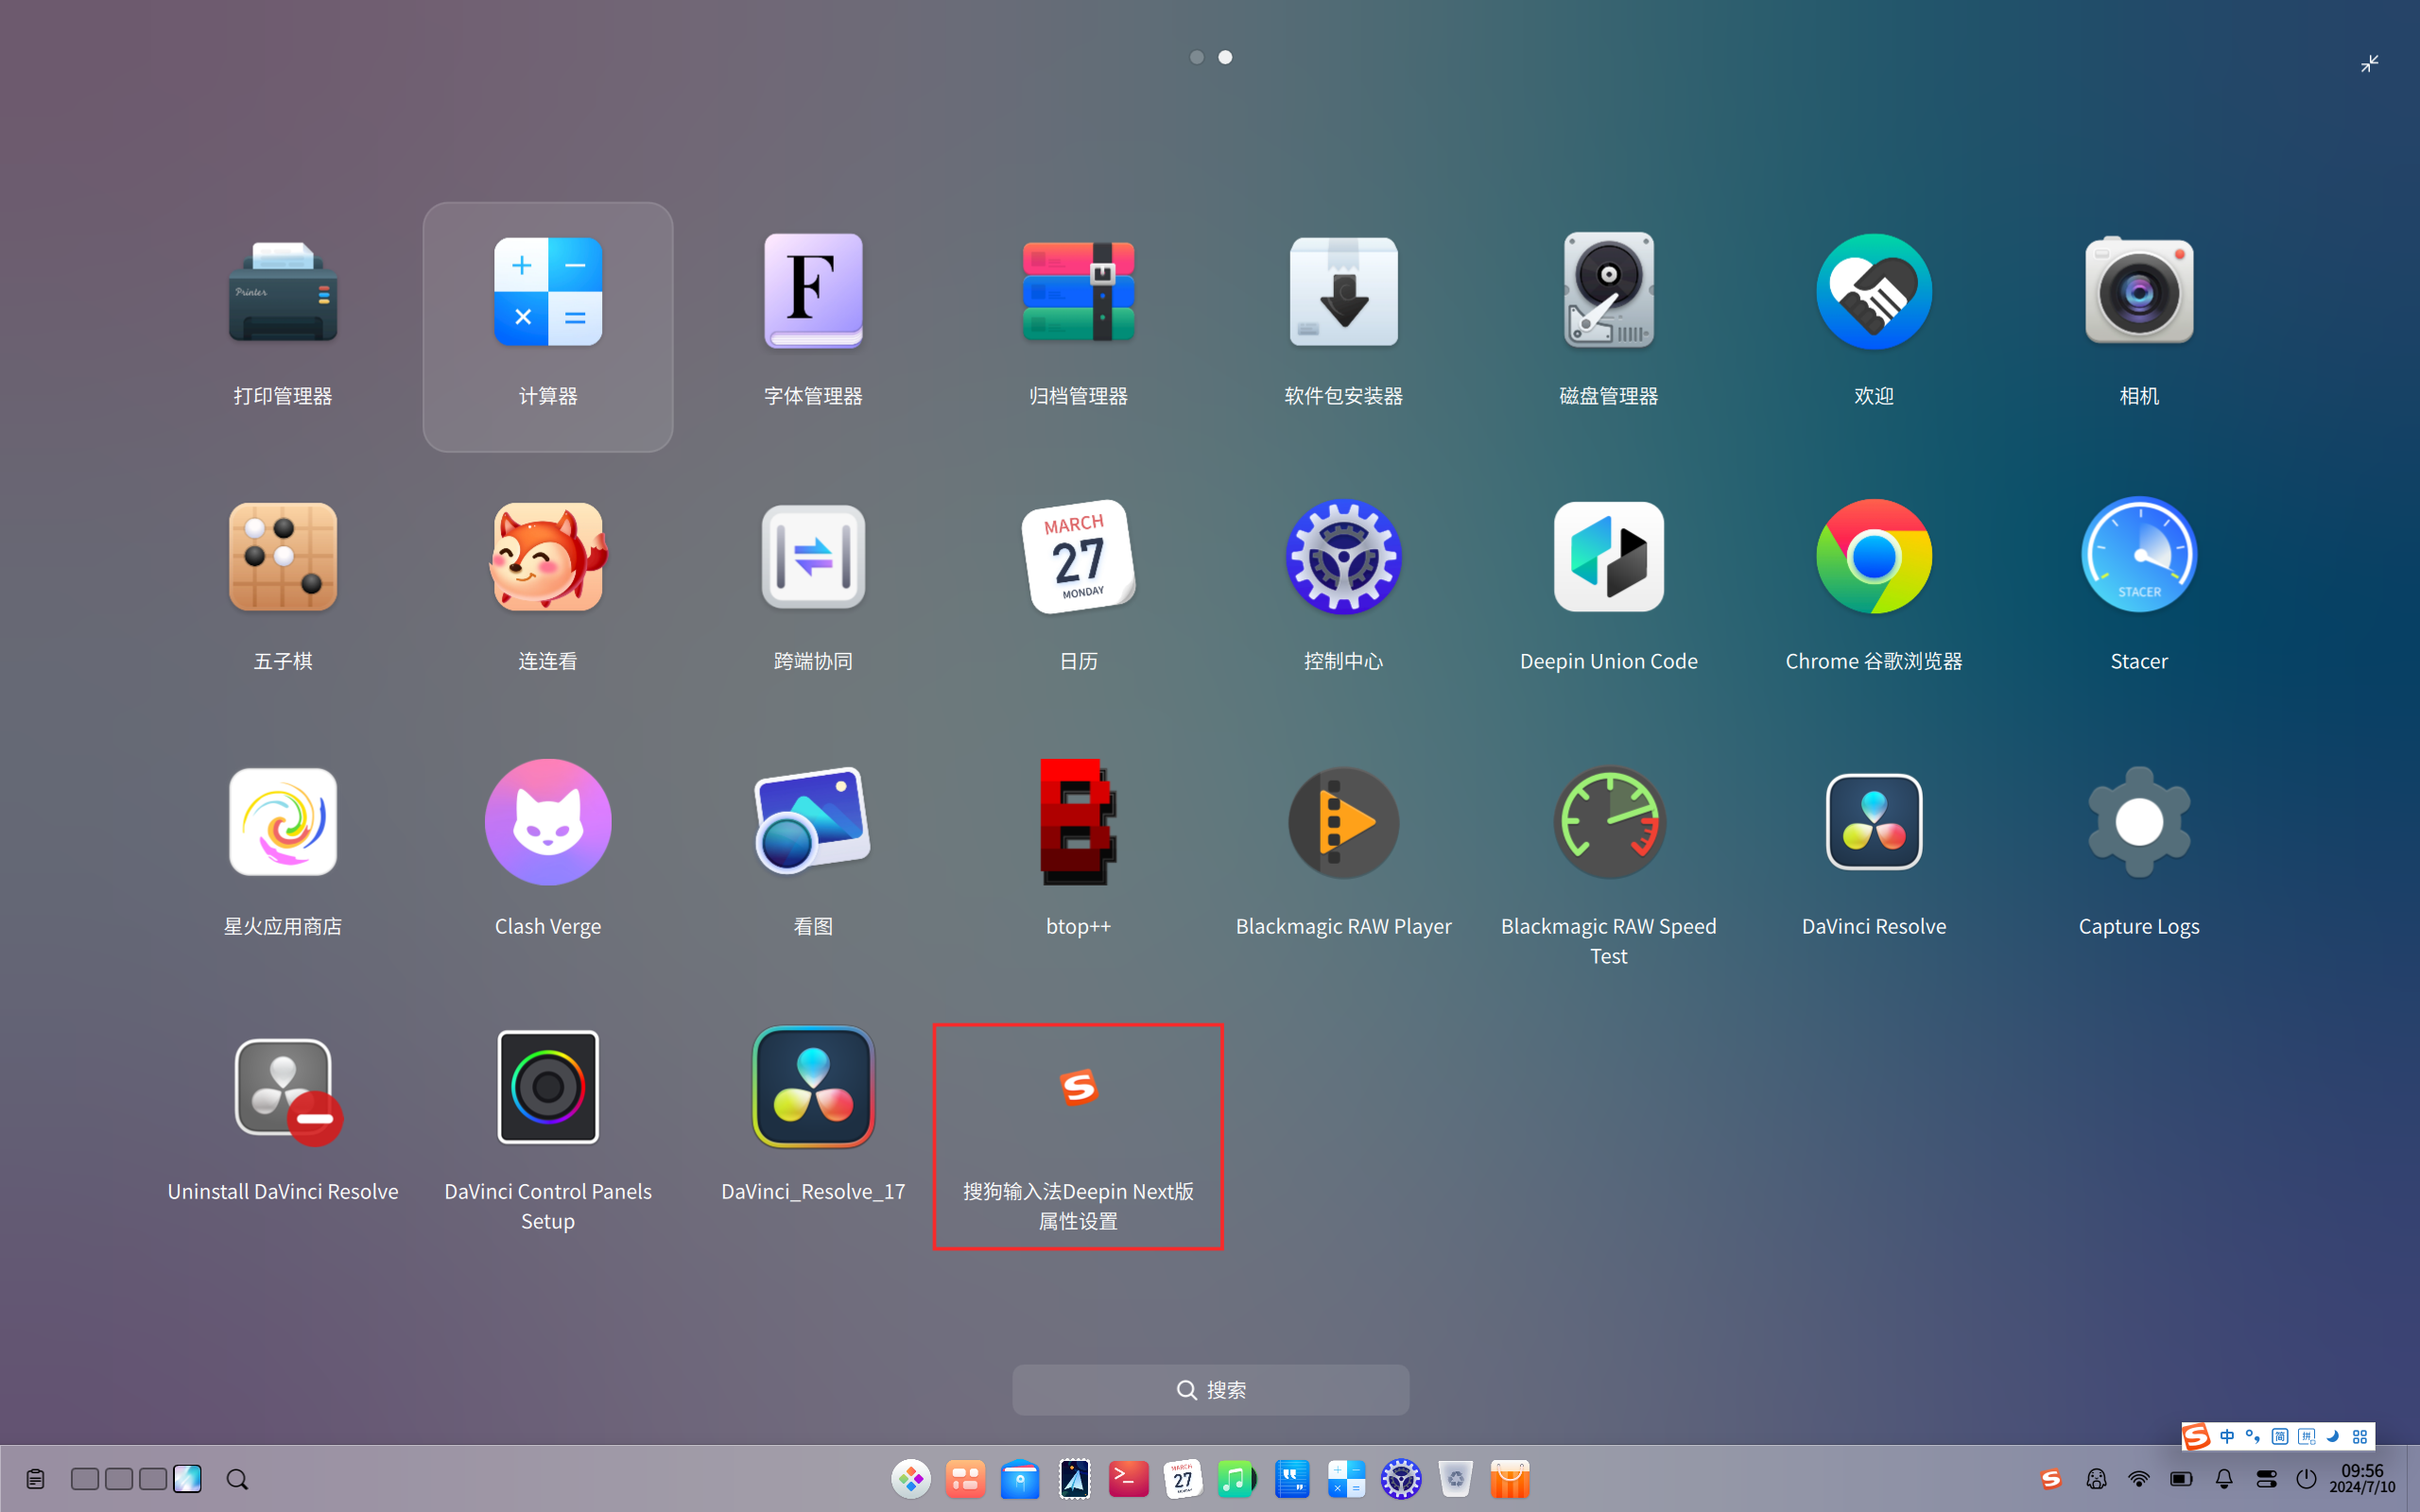This screenshot has width=2420, height=1512.
Task: Open Chrome 谷歌浏览器
Action: (x=1873, y=587)
